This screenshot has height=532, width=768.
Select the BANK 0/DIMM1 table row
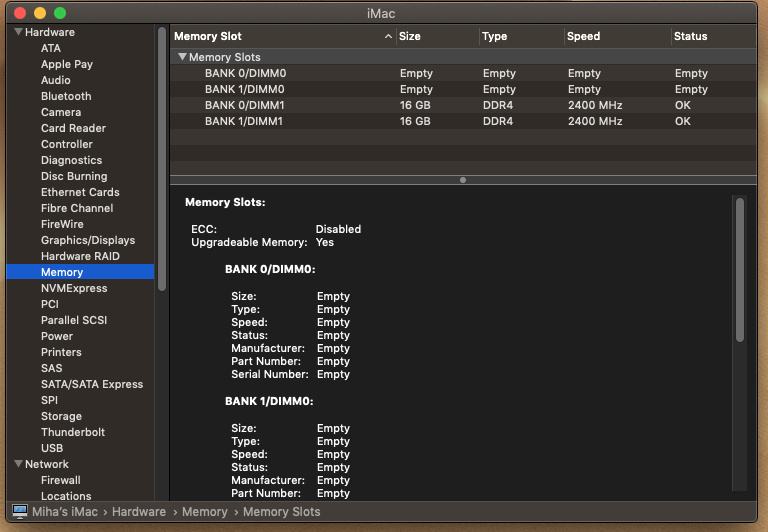click(x=463, y=105)
